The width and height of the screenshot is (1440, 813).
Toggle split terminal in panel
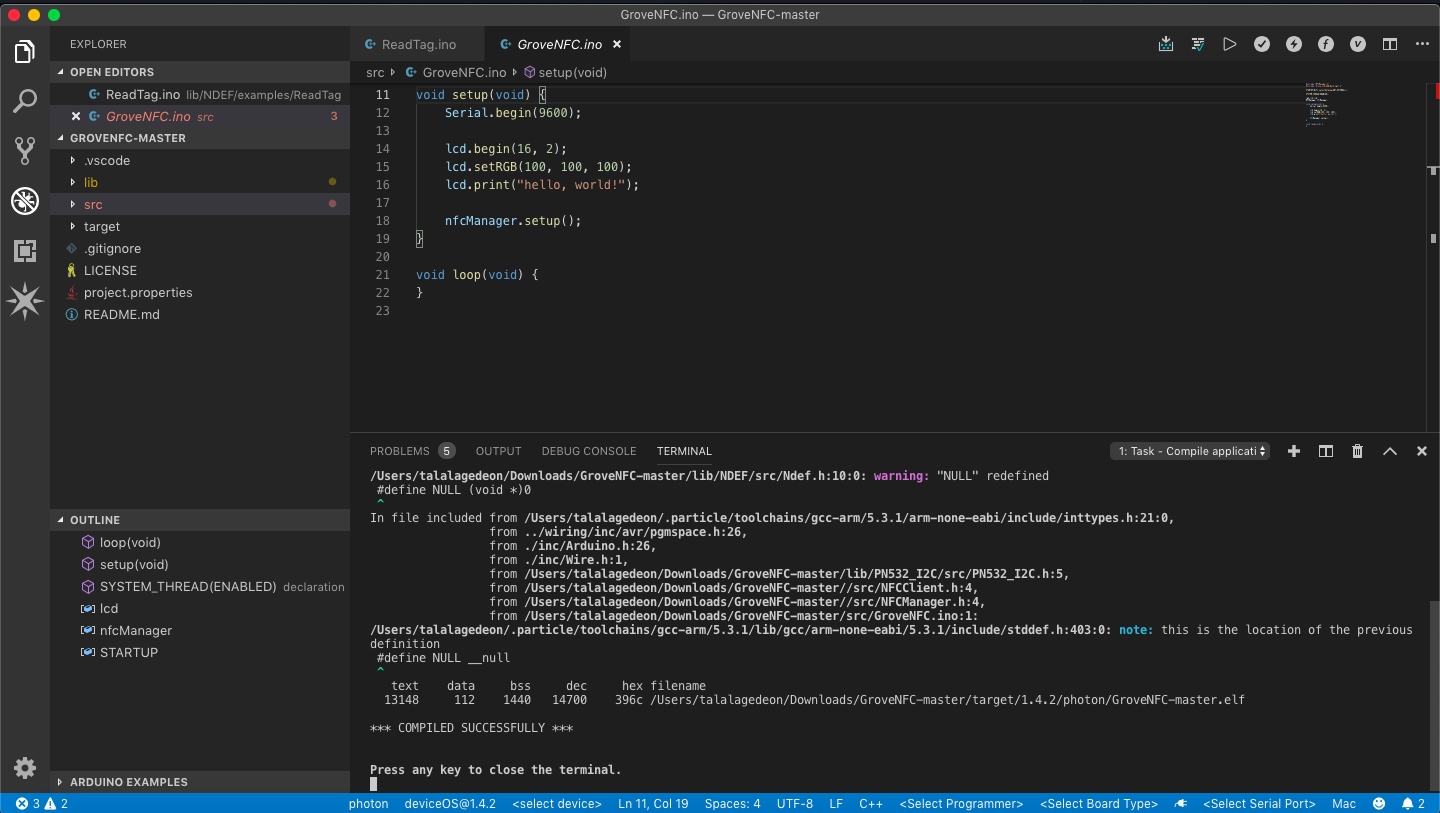point(1325,451)
